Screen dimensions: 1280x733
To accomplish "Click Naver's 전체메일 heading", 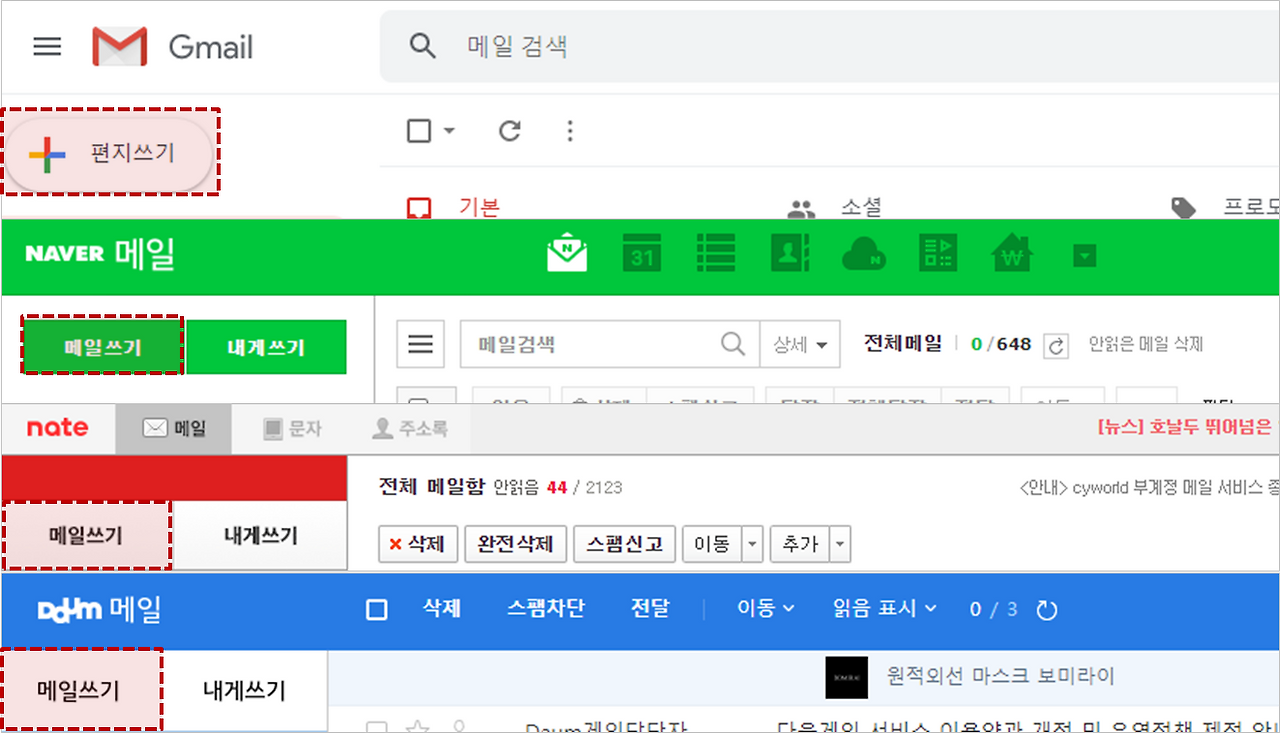I will click(x=903, y=344).
